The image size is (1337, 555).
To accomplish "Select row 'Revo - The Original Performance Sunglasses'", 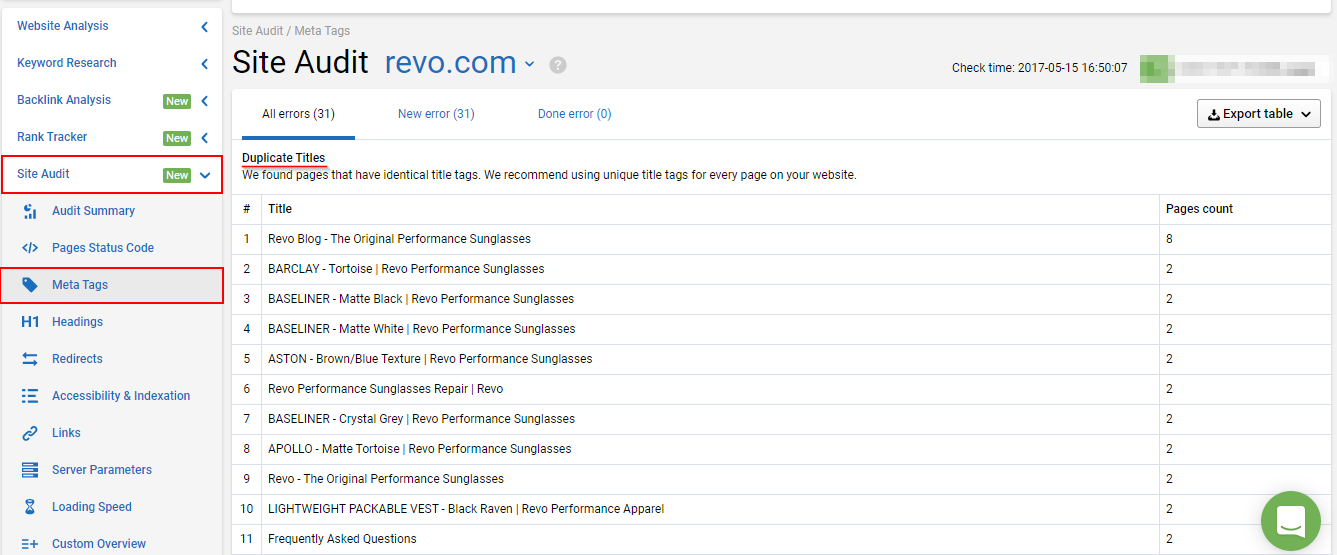I will 386,479.
